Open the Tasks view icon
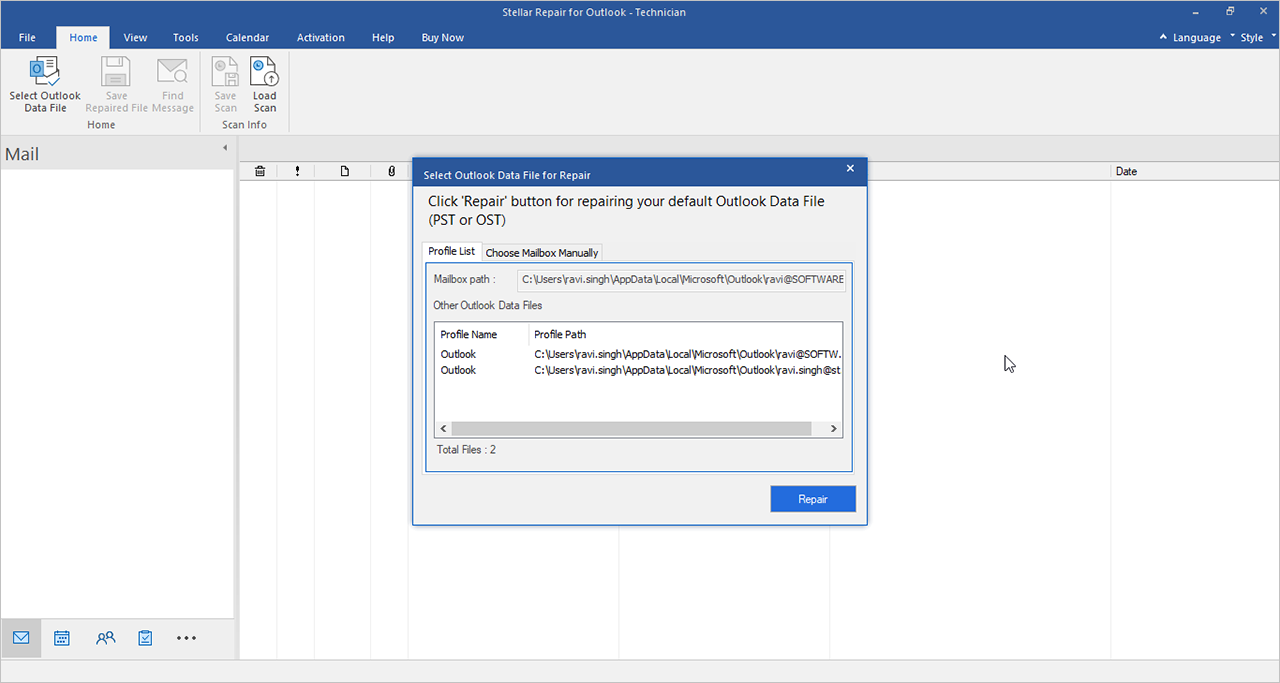 [145, 638]
